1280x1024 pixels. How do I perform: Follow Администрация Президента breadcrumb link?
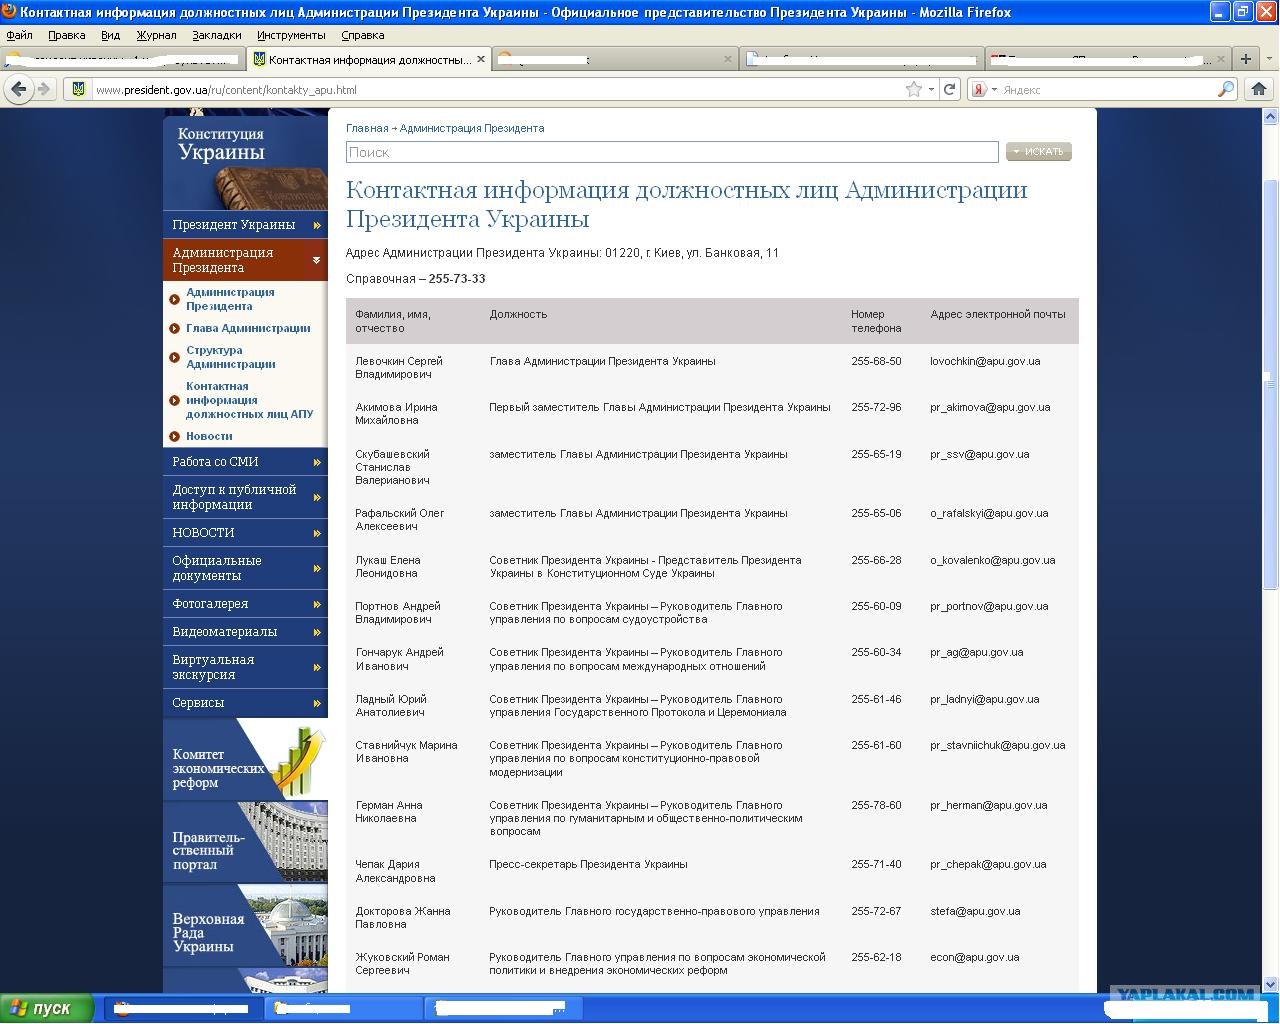(472, 128)
